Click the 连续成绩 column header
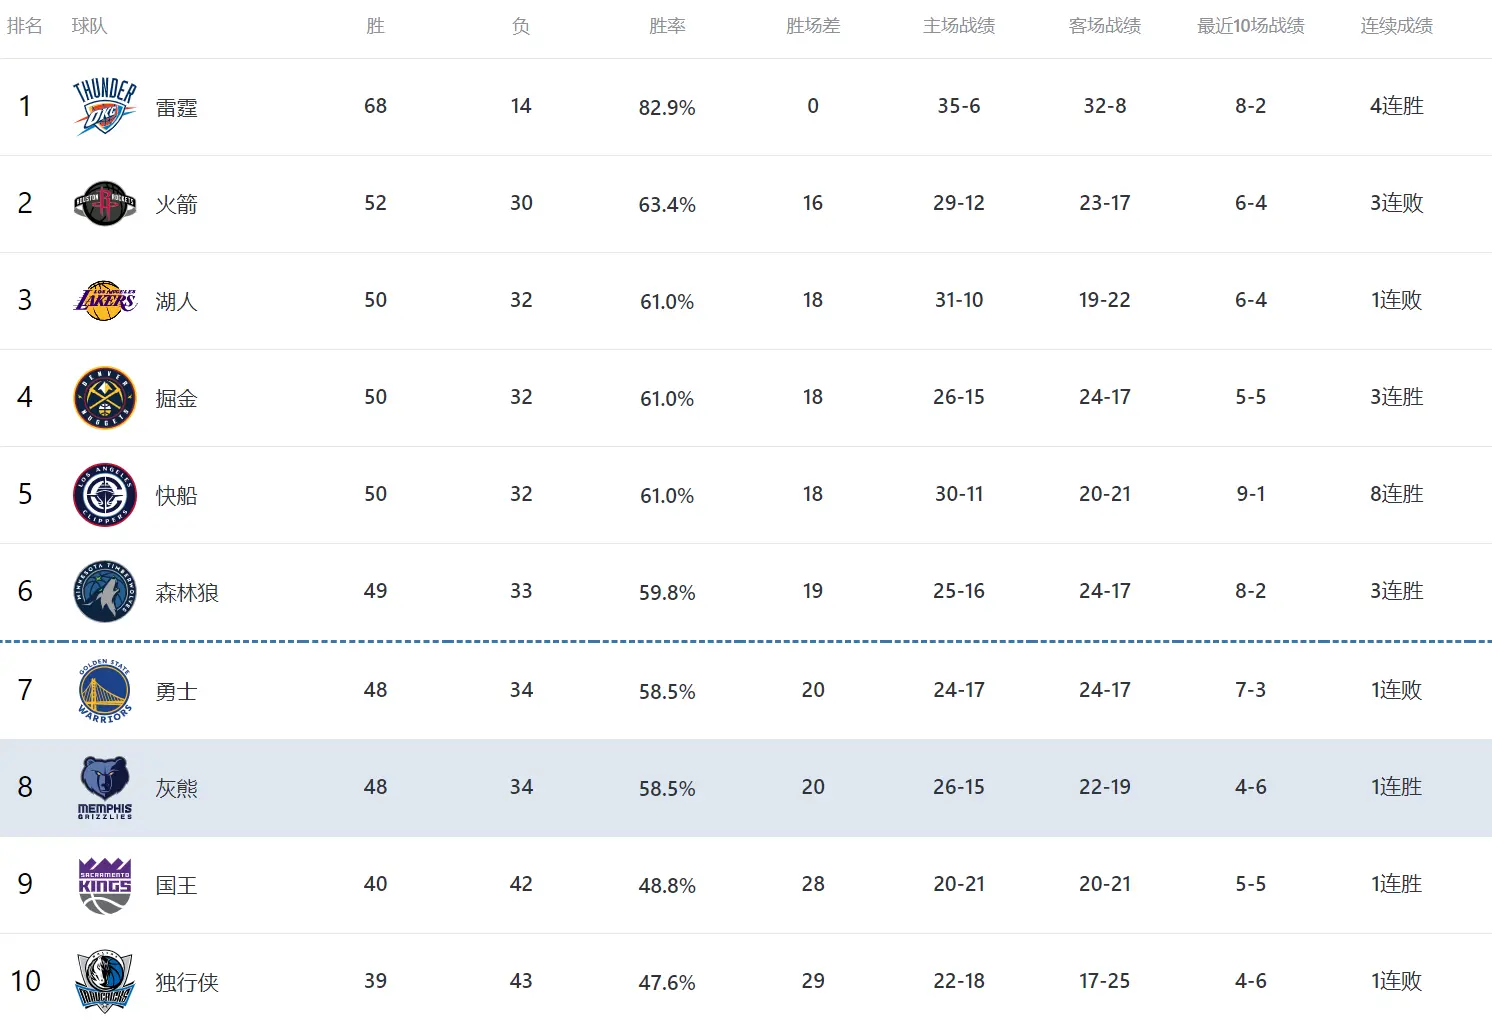Screen dimensions: 1492x1030 1397,26
